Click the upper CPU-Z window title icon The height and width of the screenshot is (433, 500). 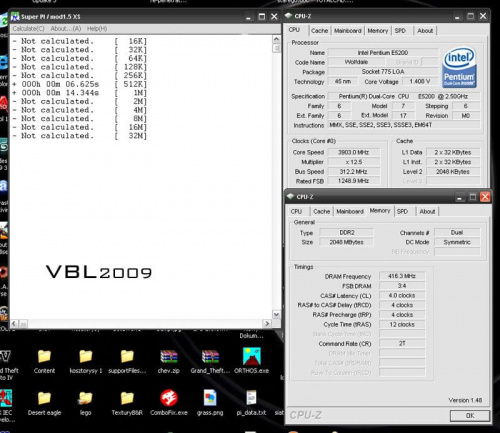(289, 16)
